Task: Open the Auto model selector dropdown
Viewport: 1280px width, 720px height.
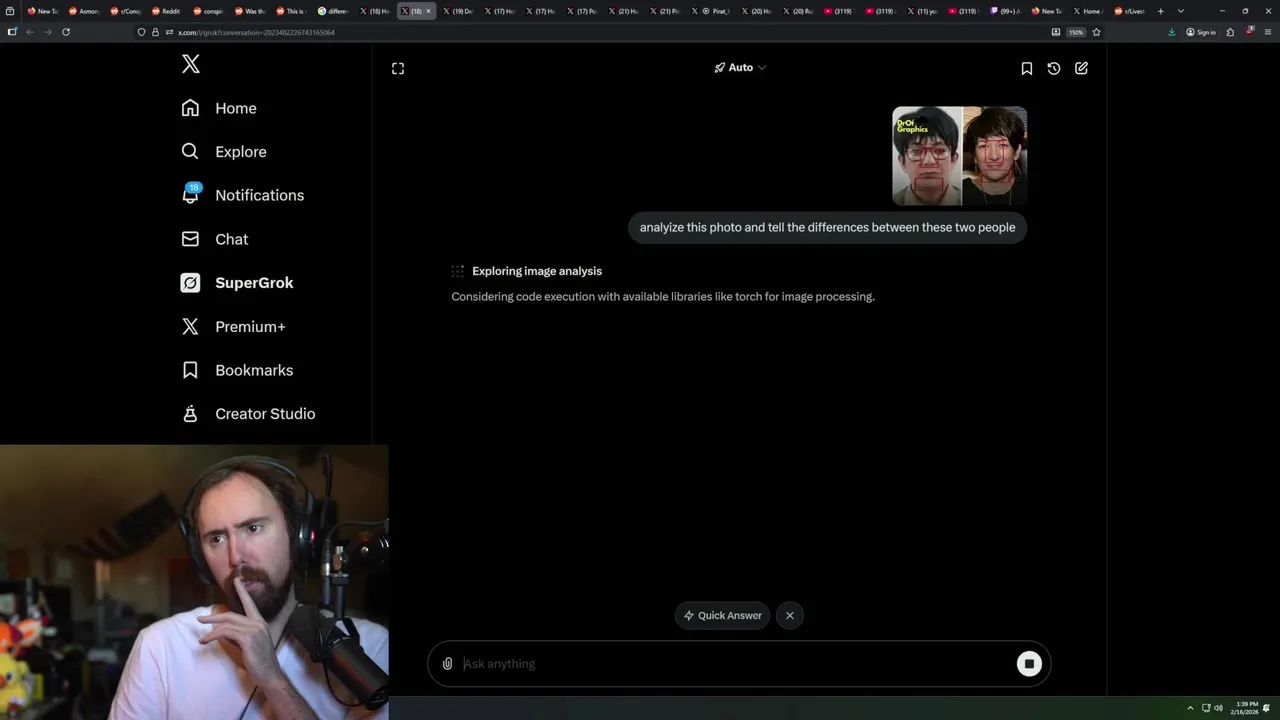Action: tap(740, 67)
